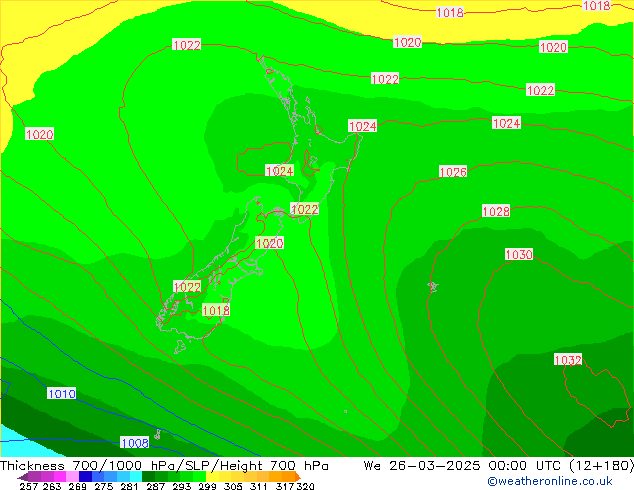The image size is (634, 490).
Task: Click the light pink legend swatch
Action: pos(72,477)
